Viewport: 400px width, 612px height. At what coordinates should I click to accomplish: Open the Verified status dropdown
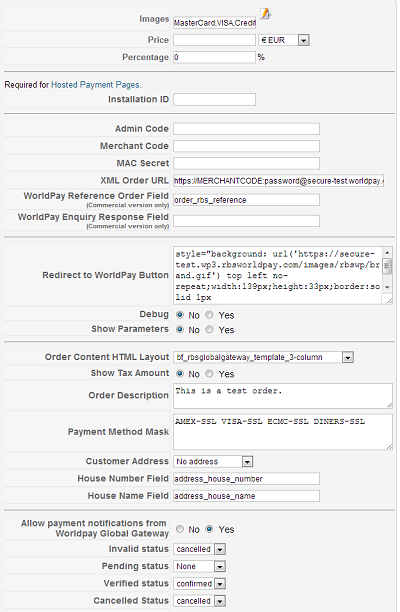click(220, 584)
